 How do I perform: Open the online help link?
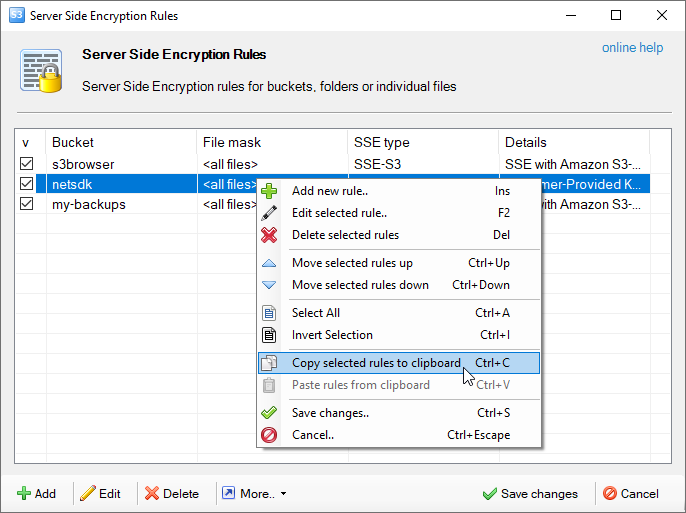(x=632, y=47)
